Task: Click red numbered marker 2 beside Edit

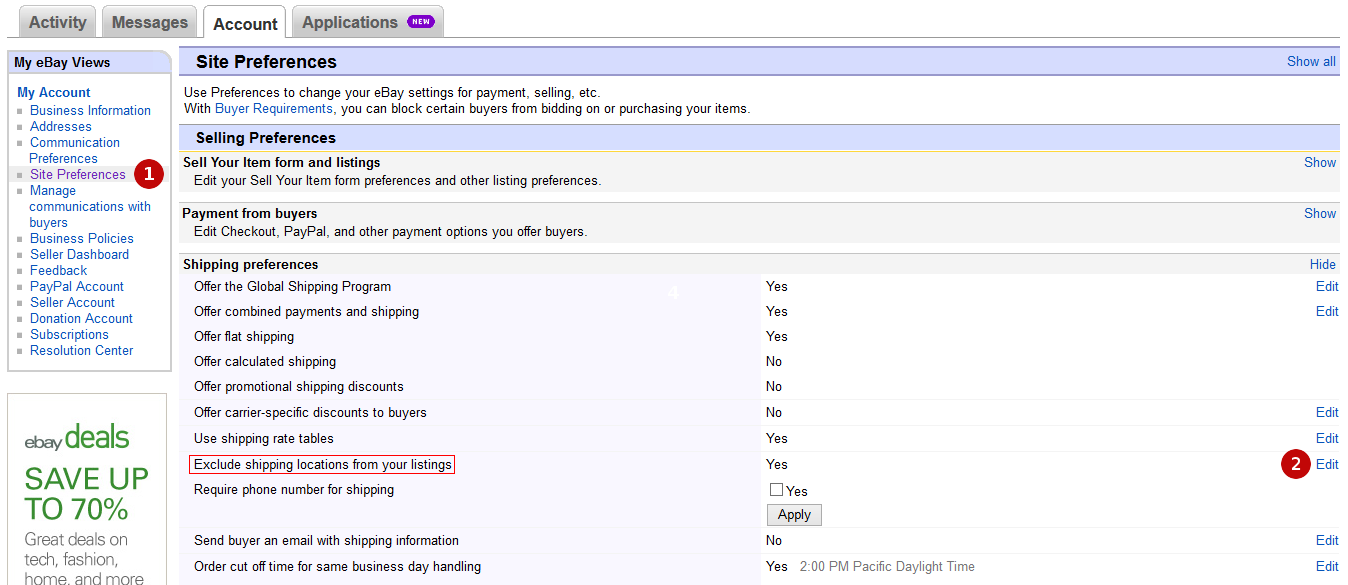Action: [1296, 464]
